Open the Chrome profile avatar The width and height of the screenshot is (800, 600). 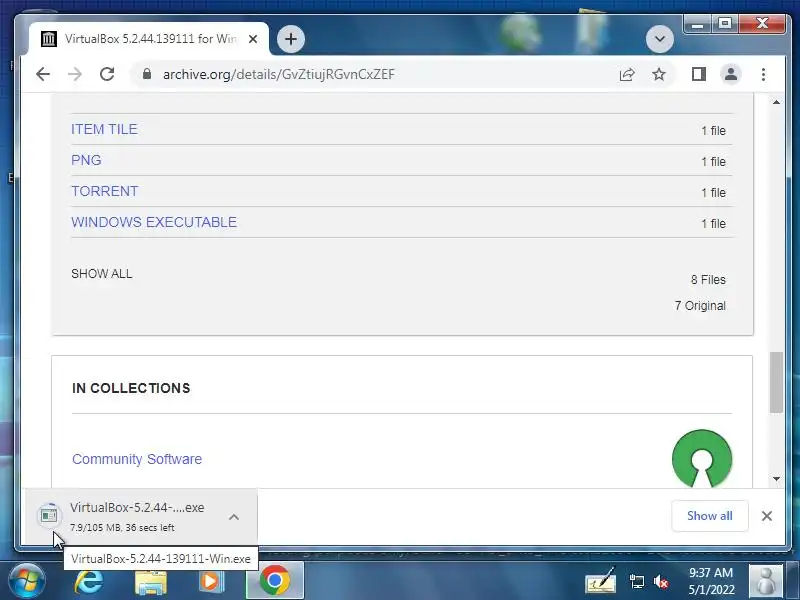coord(731,74)
